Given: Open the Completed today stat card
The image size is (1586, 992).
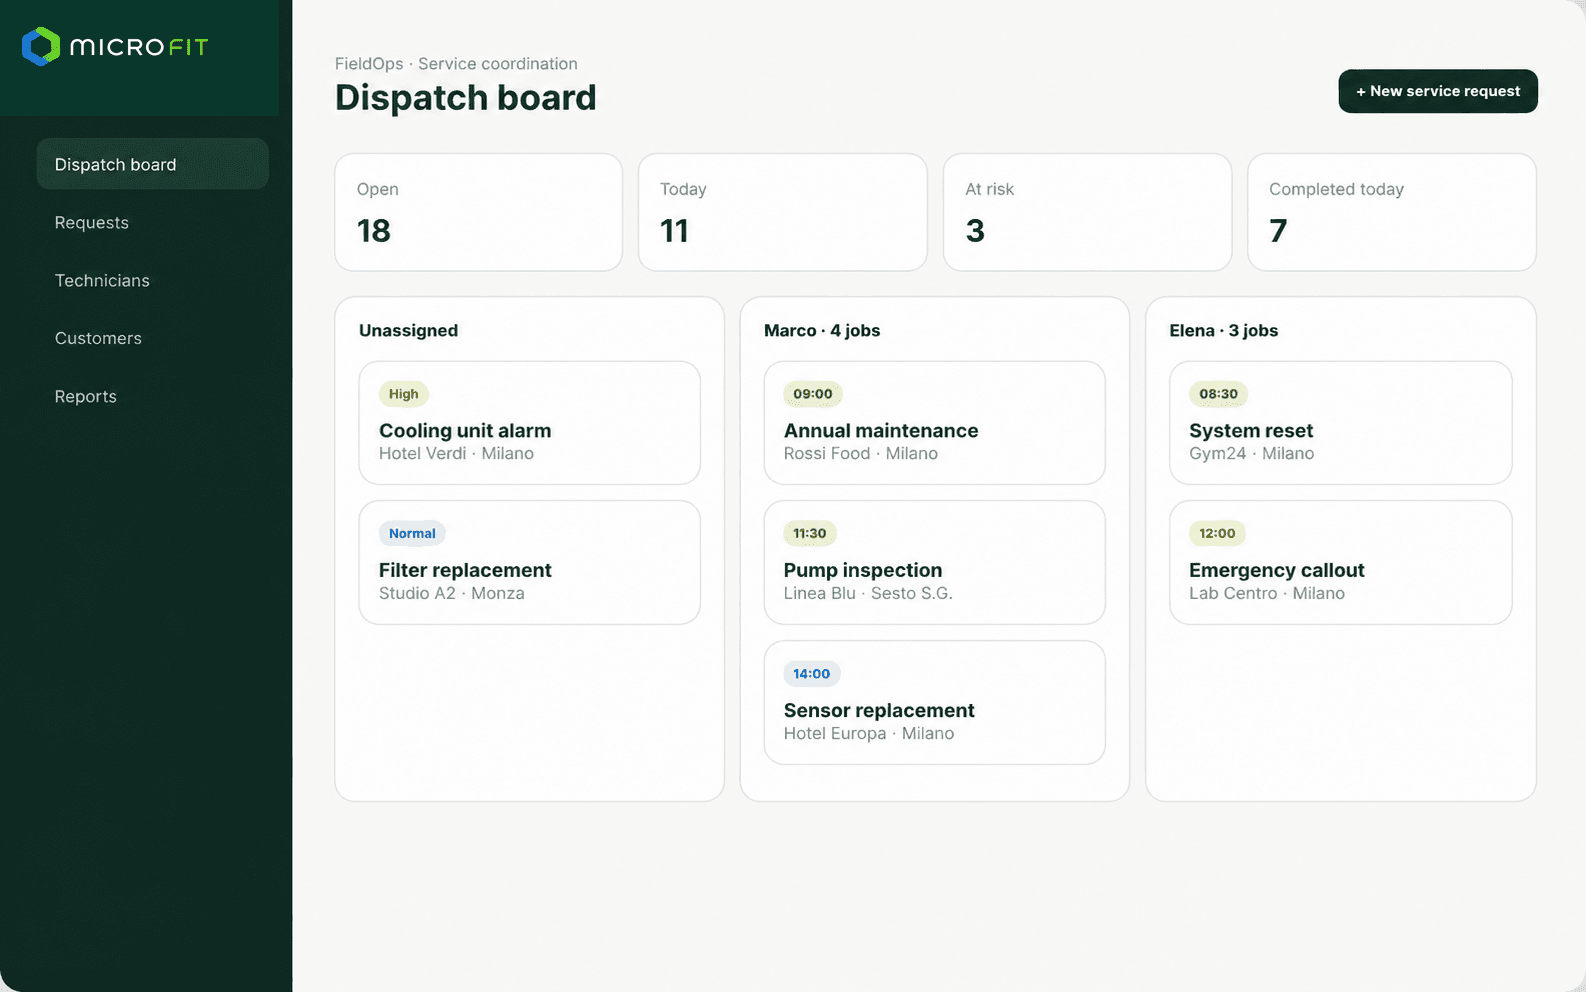Looking at the screenshot, I should click(x=1392, y=212).
